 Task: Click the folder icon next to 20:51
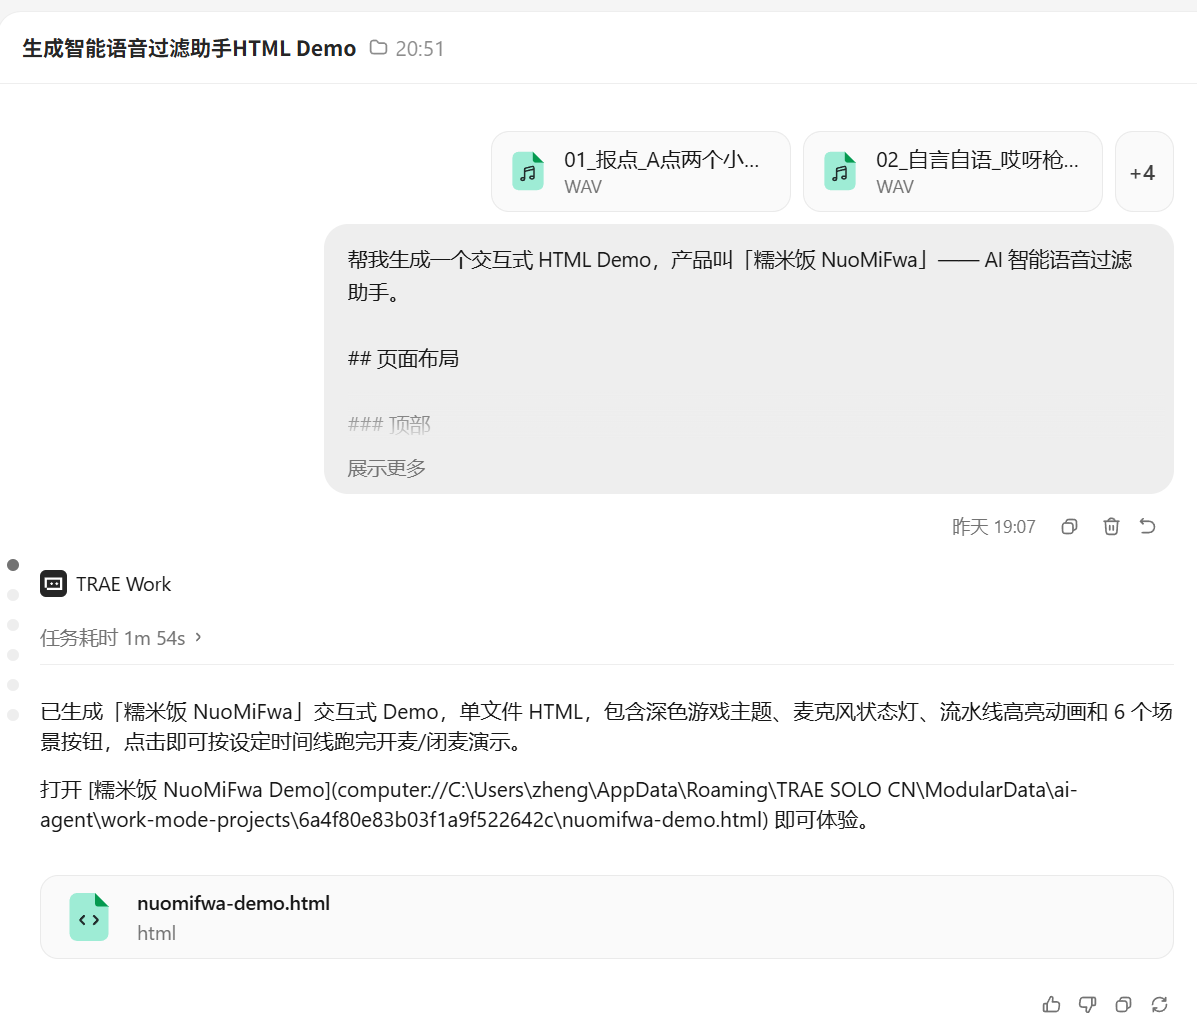[x=378, y=48]
